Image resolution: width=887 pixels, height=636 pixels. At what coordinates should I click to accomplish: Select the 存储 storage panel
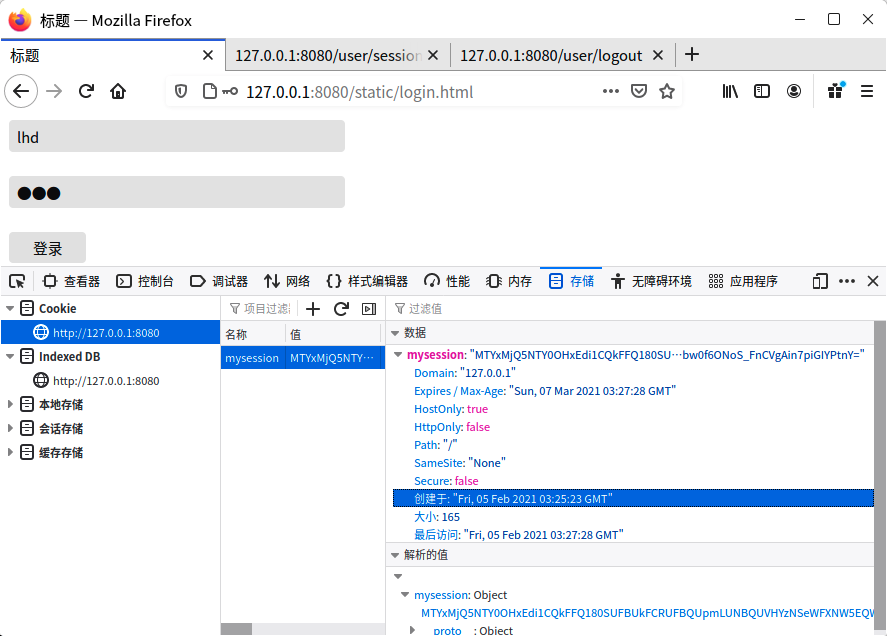(x=571, y=281)
